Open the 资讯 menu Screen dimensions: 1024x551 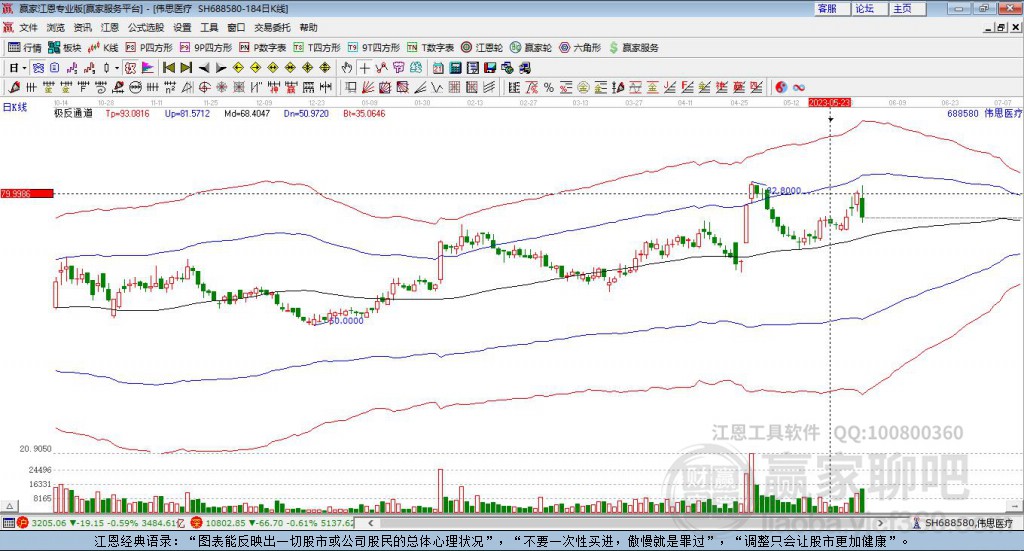(x=82, y=27)
